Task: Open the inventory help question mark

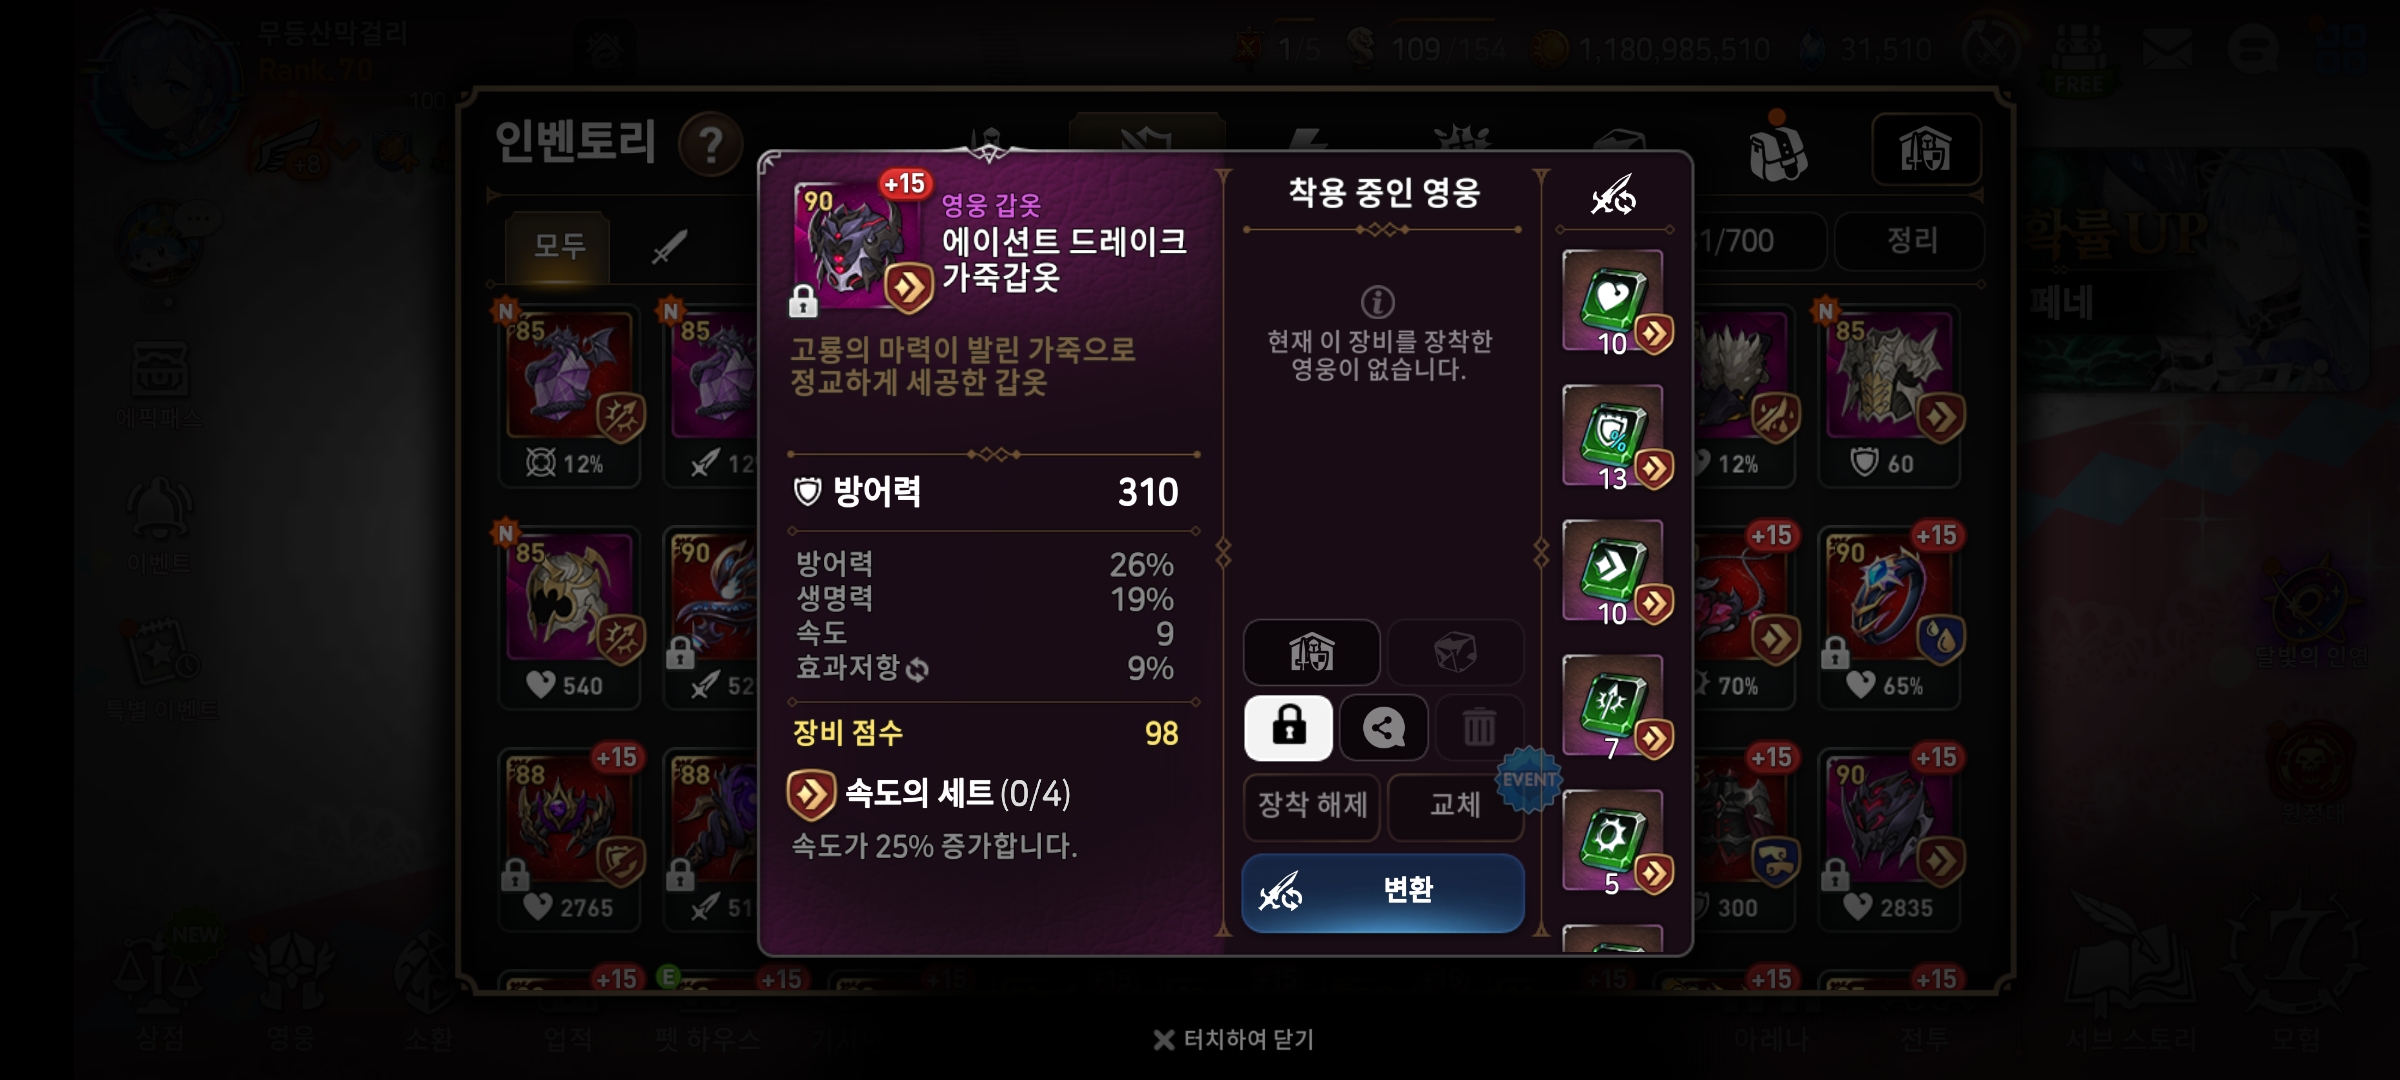Action: (711, 146)
